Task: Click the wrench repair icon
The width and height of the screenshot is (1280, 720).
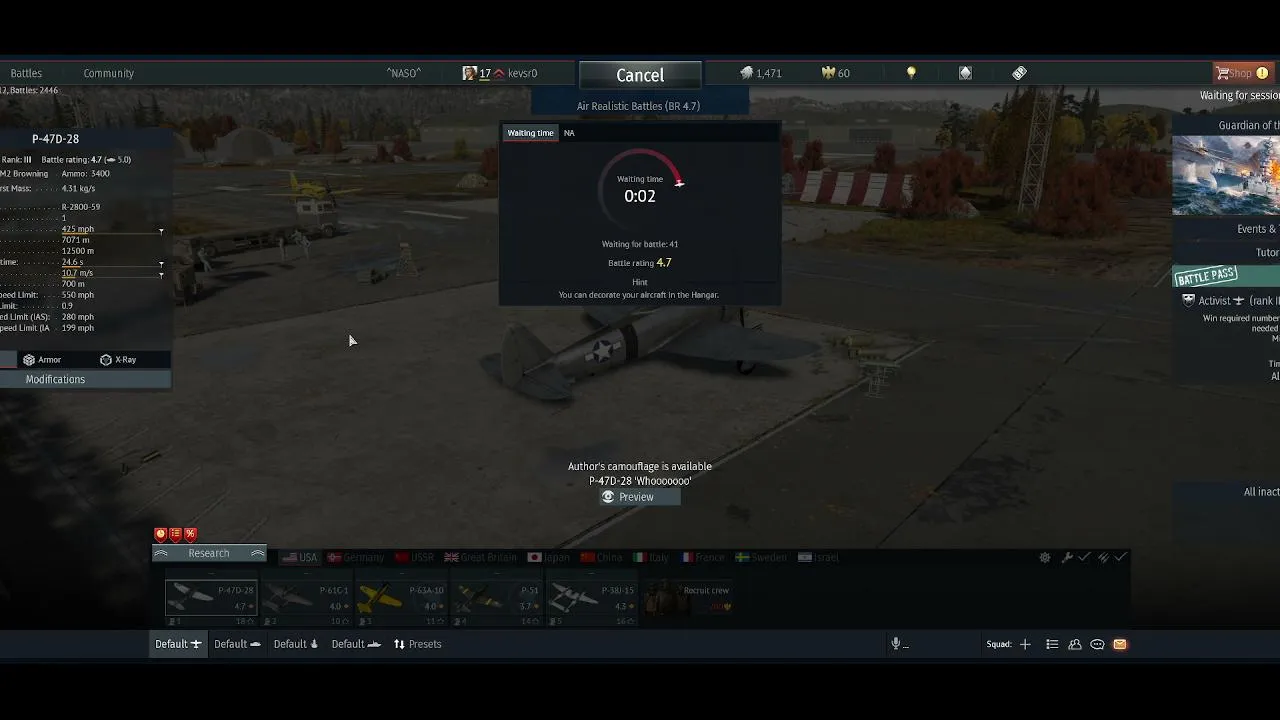Action: click(x=1067, y=558)
